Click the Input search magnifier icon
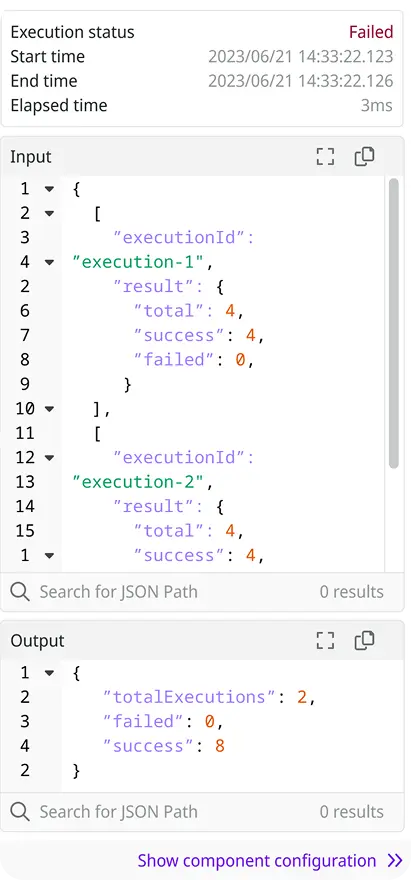 click(x=20, y=592)
